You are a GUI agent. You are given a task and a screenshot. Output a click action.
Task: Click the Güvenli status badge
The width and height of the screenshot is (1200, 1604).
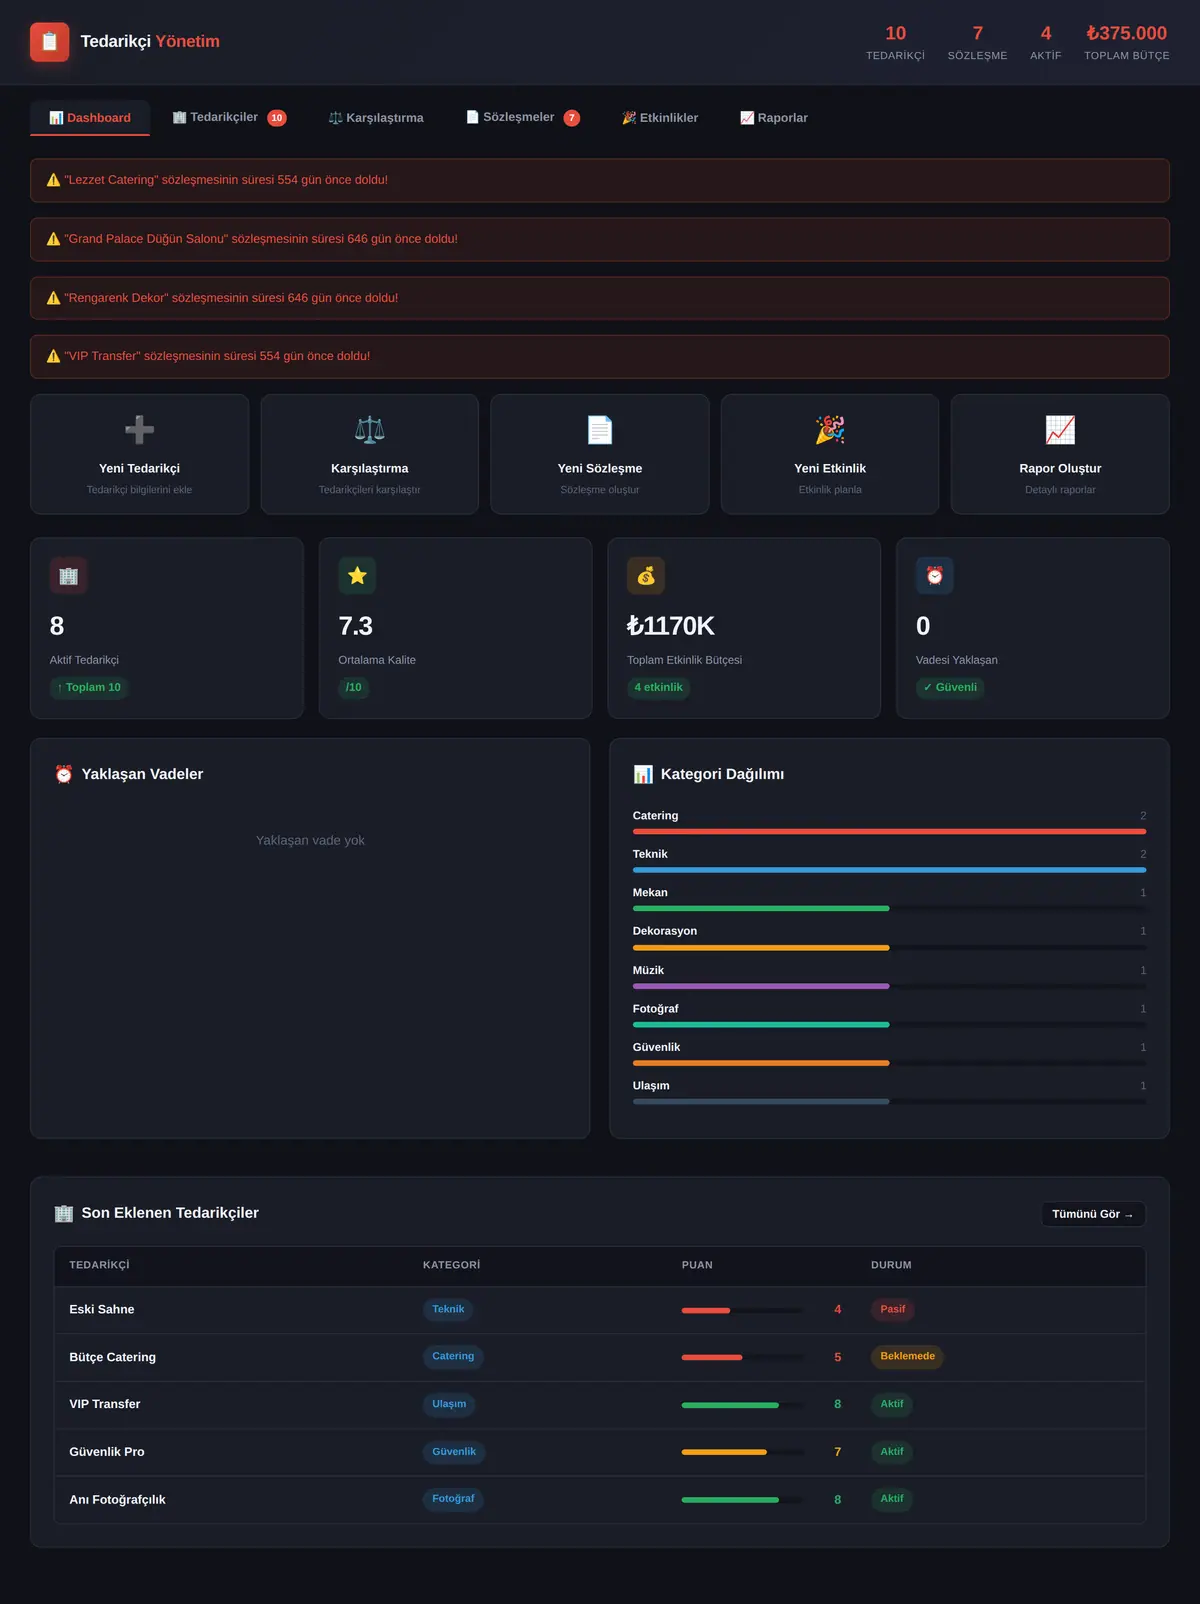[x=950, y=687]
